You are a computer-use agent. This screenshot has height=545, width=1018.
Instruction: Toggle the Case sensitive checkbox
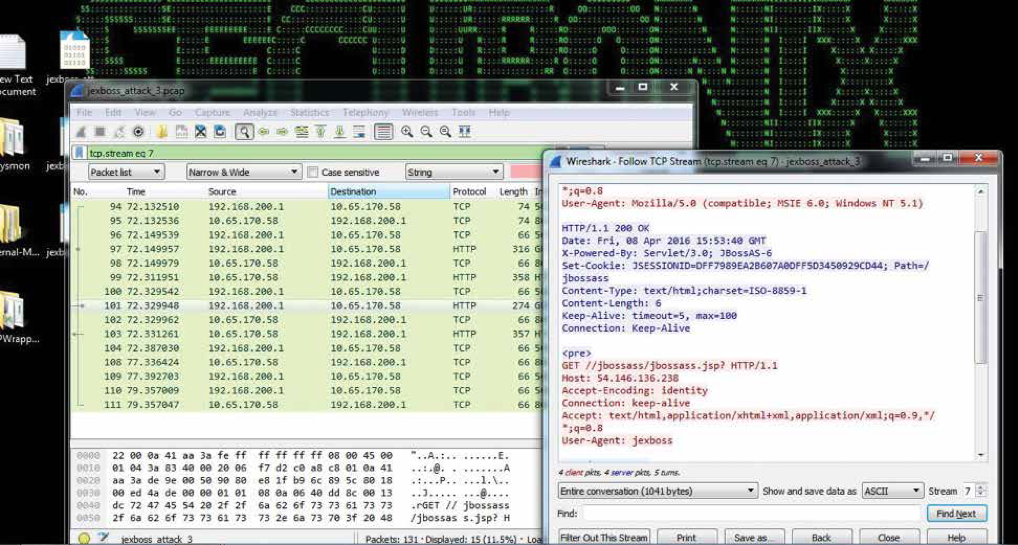tap(313, 173)
